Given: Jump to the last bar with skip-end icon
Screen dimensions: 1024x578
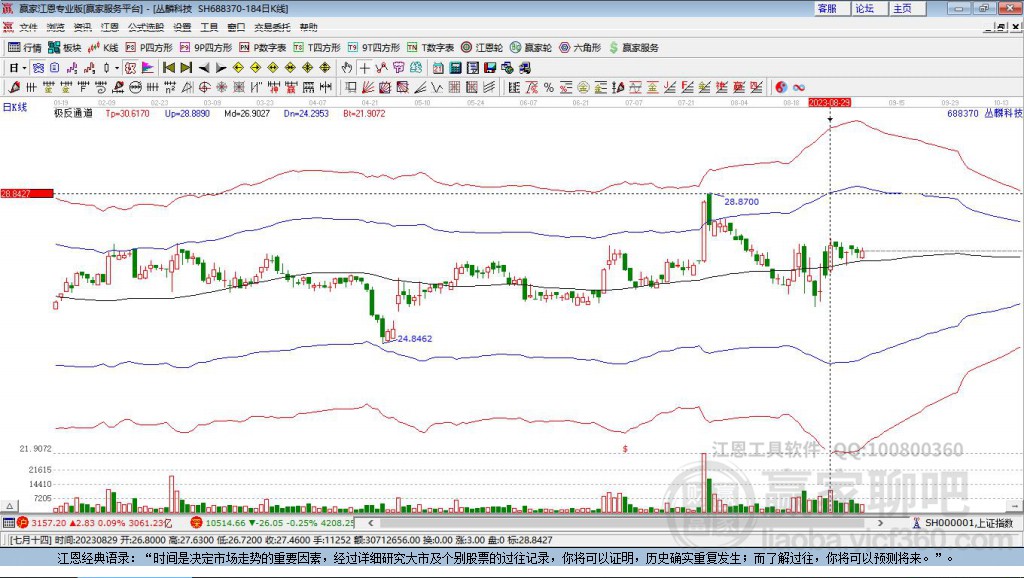Looking at the screenshot, I should (186, 68).
